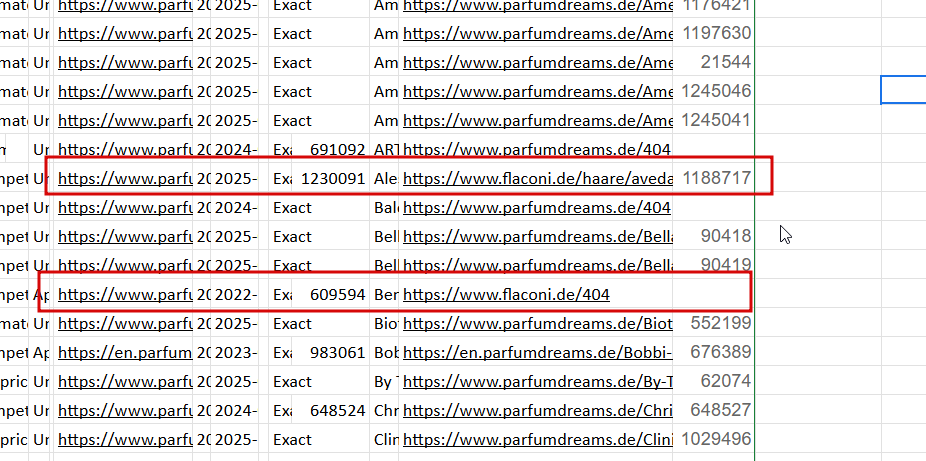Open the parfumdreams.de/By-T link
This screenshot has height=461, width=926.
click(537, 381)
